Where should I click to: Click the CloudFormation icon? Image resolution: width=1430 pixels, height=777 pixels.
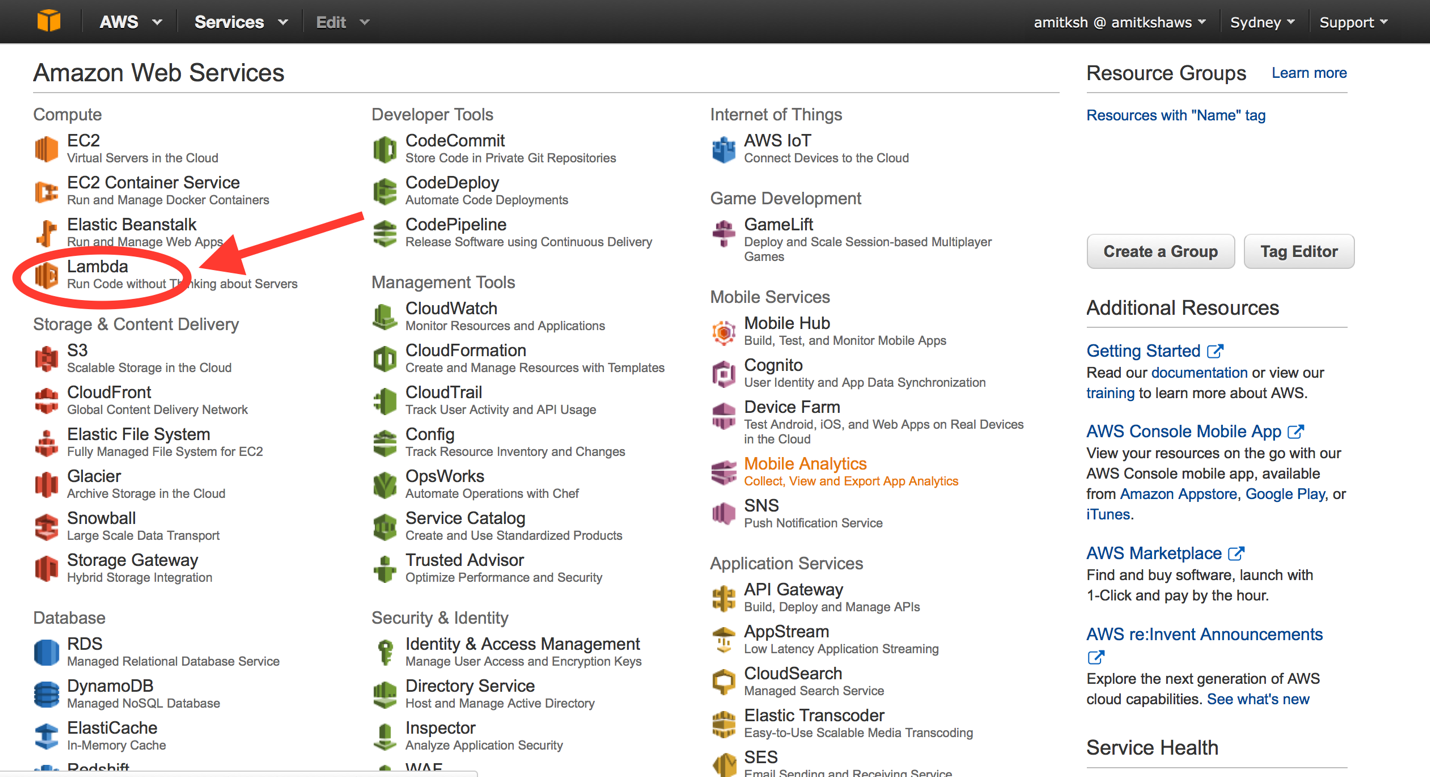(x=385, y=359)
